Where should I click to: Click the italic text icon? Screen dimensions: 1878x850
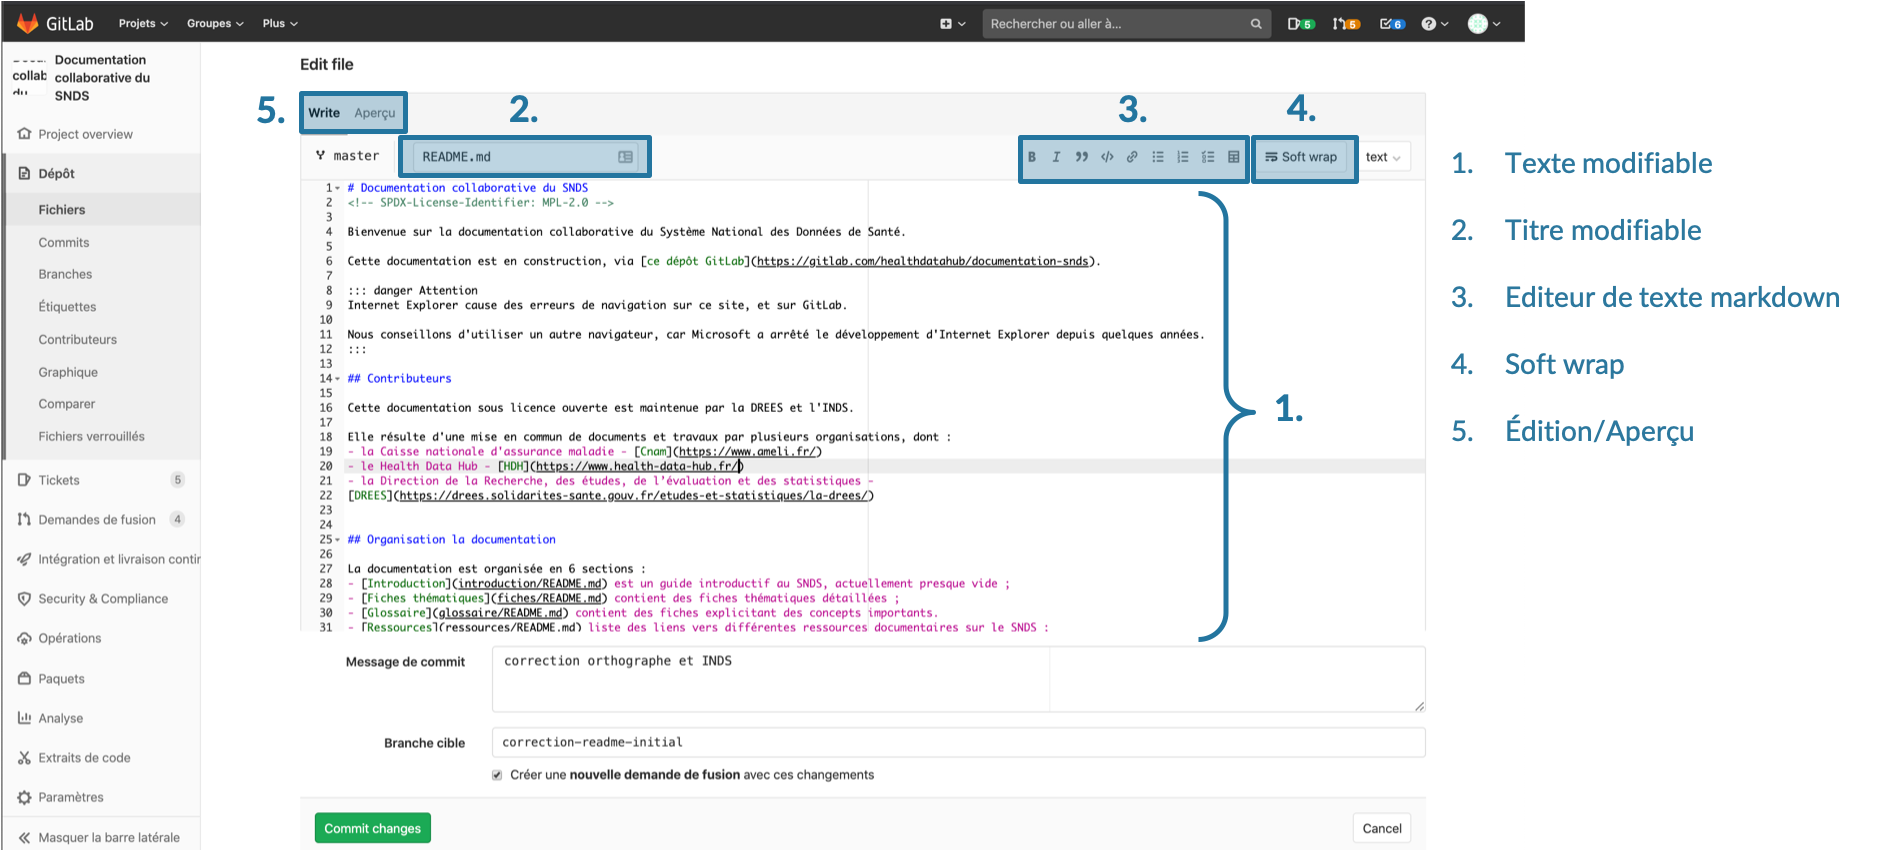point(1056,157)
